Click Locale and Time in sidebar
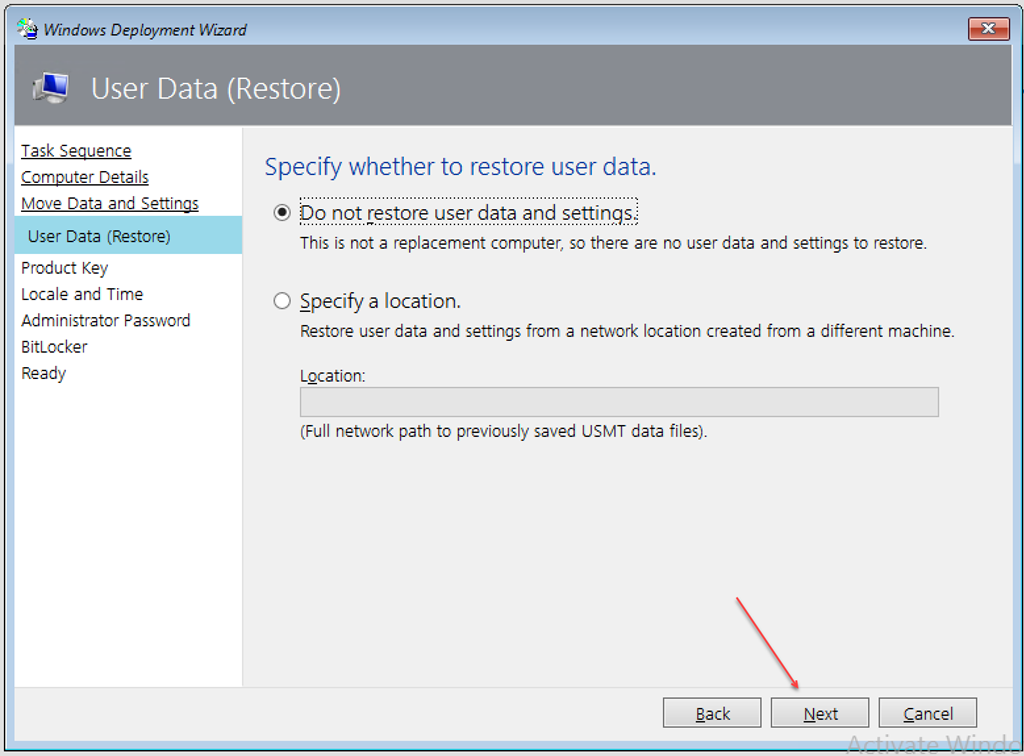The image size is (1024, 756). click(82, 294)
